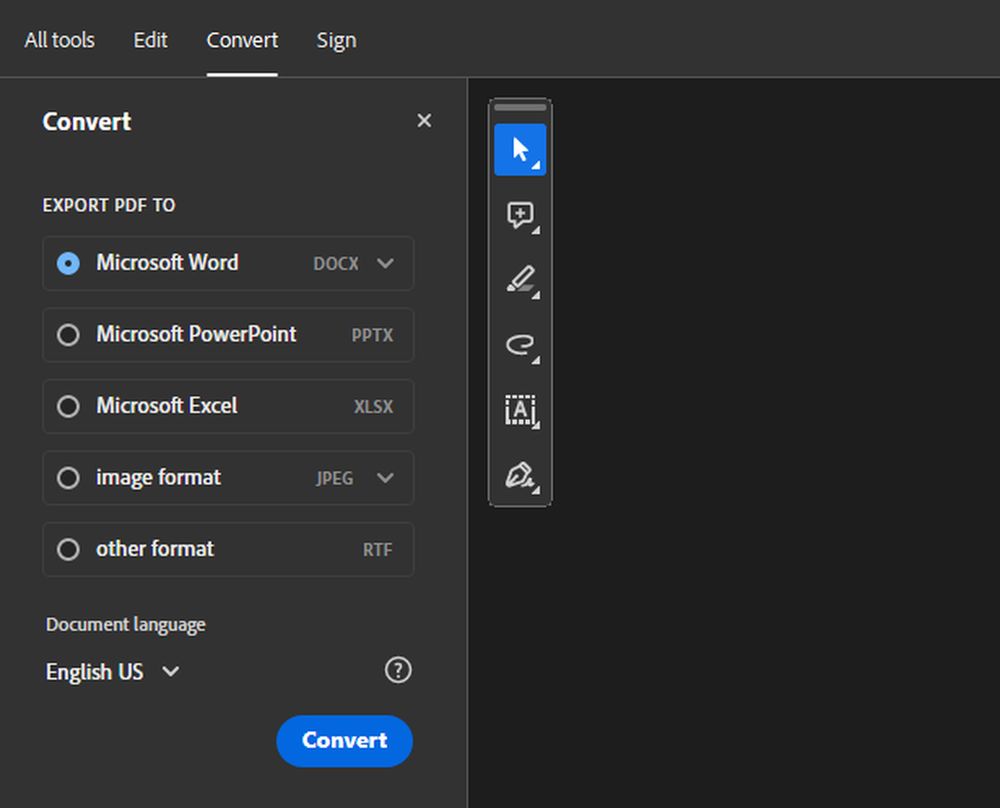
Task: Go to the Sign tab
Action: pyautogui.click(x=336, y=40)
